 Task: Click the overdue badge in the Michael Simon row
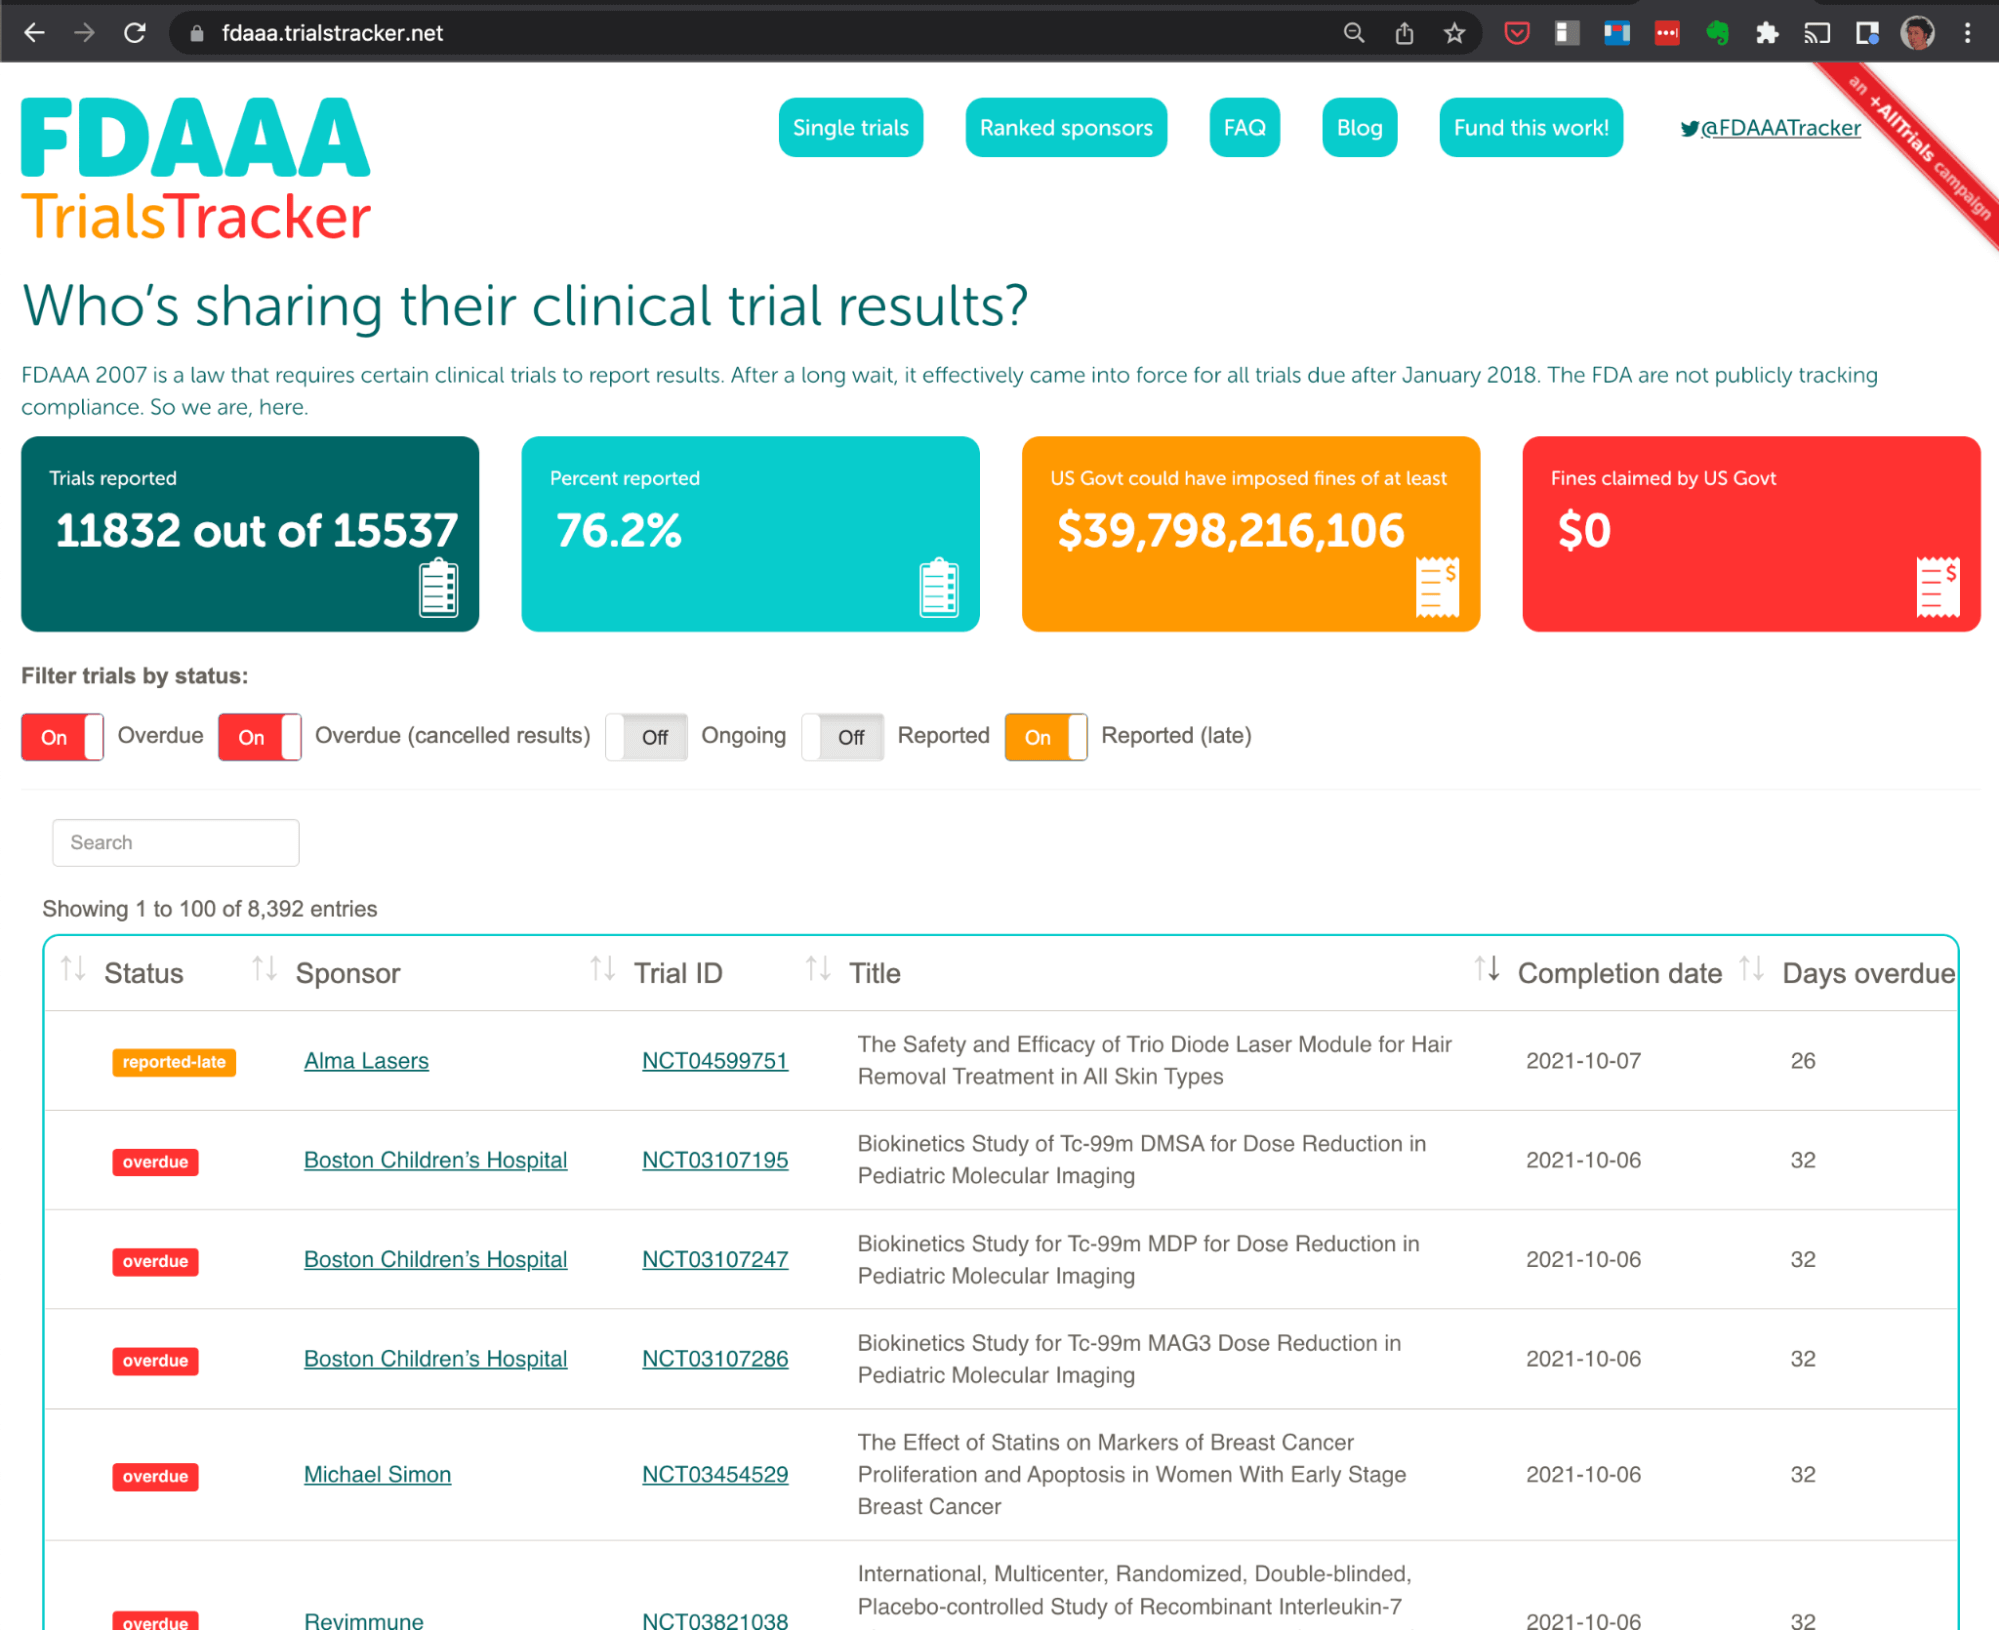click(155, 1477)
